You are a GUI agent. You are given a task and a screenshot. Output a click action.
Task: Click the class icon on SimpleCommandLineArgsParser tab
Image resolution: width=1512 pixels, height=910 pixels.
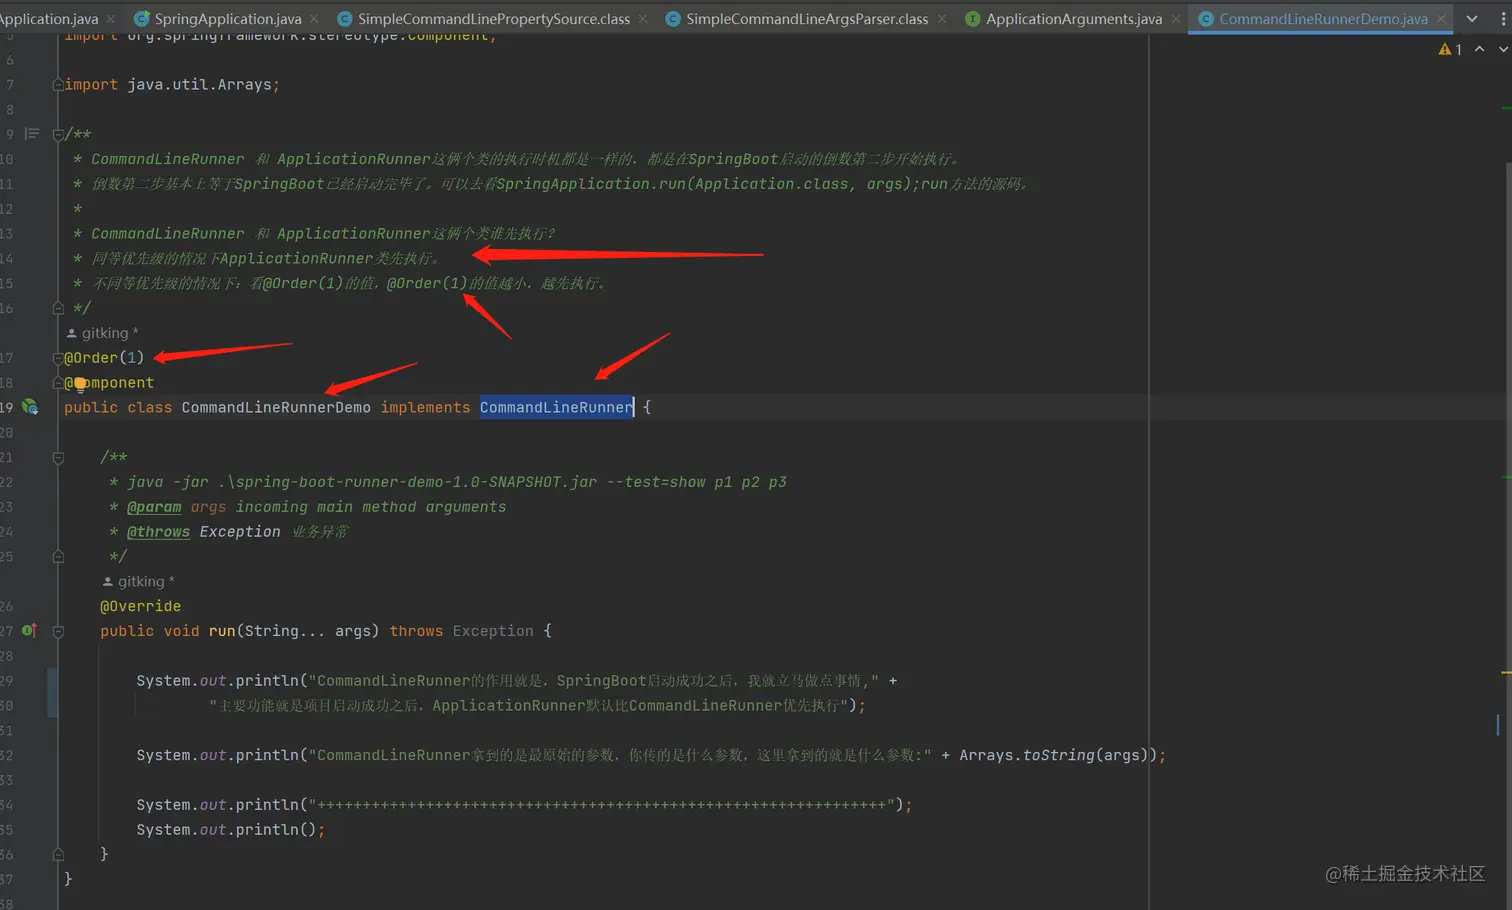click(x=673, y=18)
